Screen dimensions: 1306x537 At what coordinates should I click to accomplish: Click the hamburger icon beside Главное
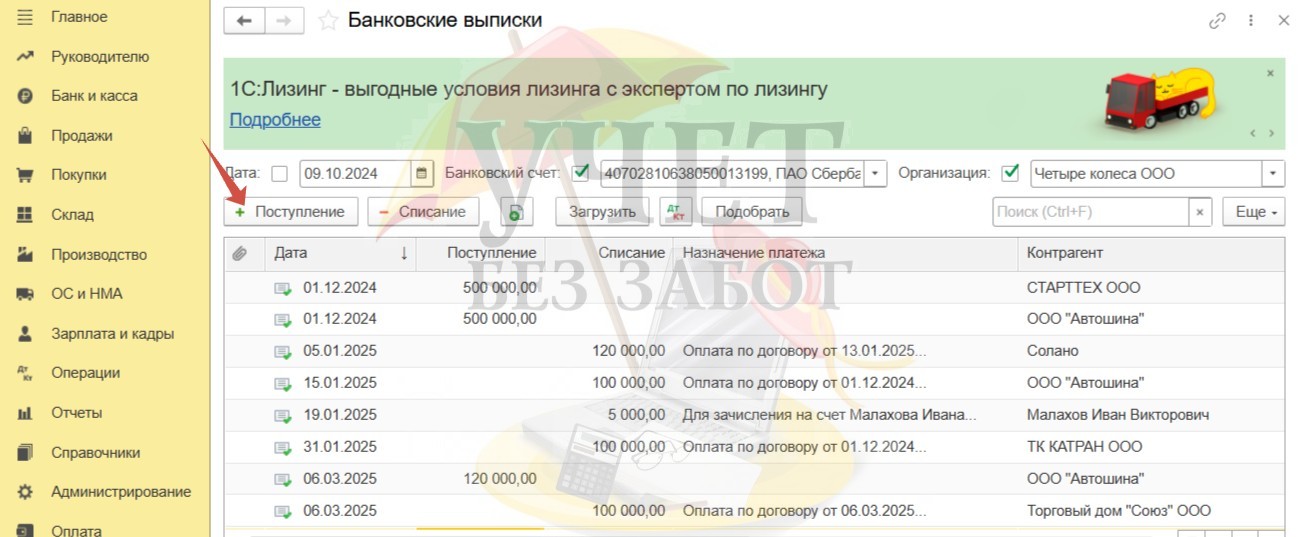(x=26, y=17)
